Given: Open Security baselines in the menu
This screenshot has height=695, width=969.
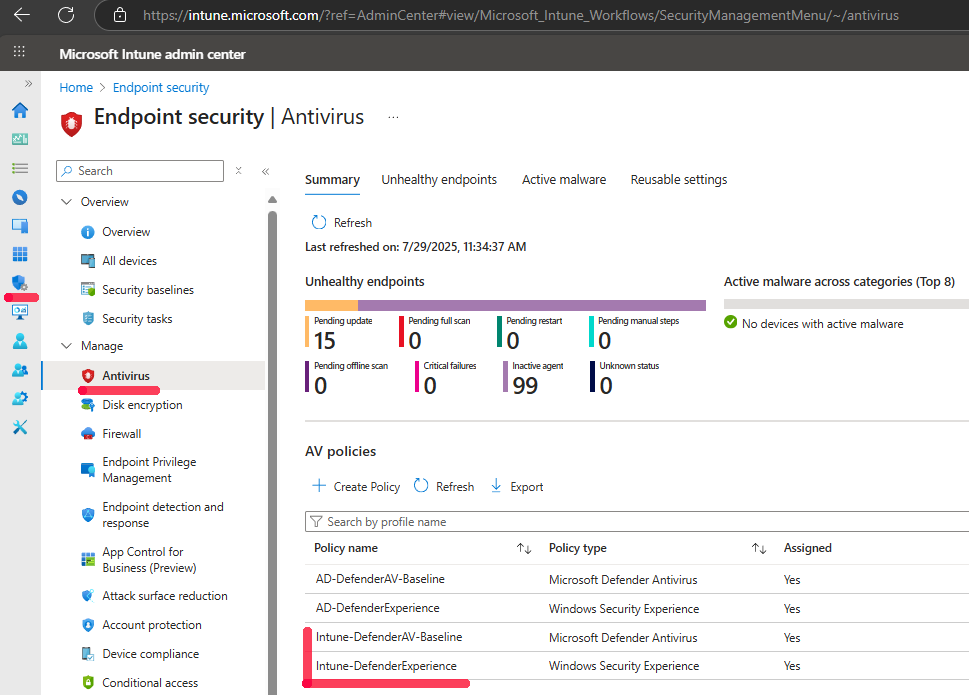Looking at the screenshot, I should pyautogui.click(x=148, y=290).
